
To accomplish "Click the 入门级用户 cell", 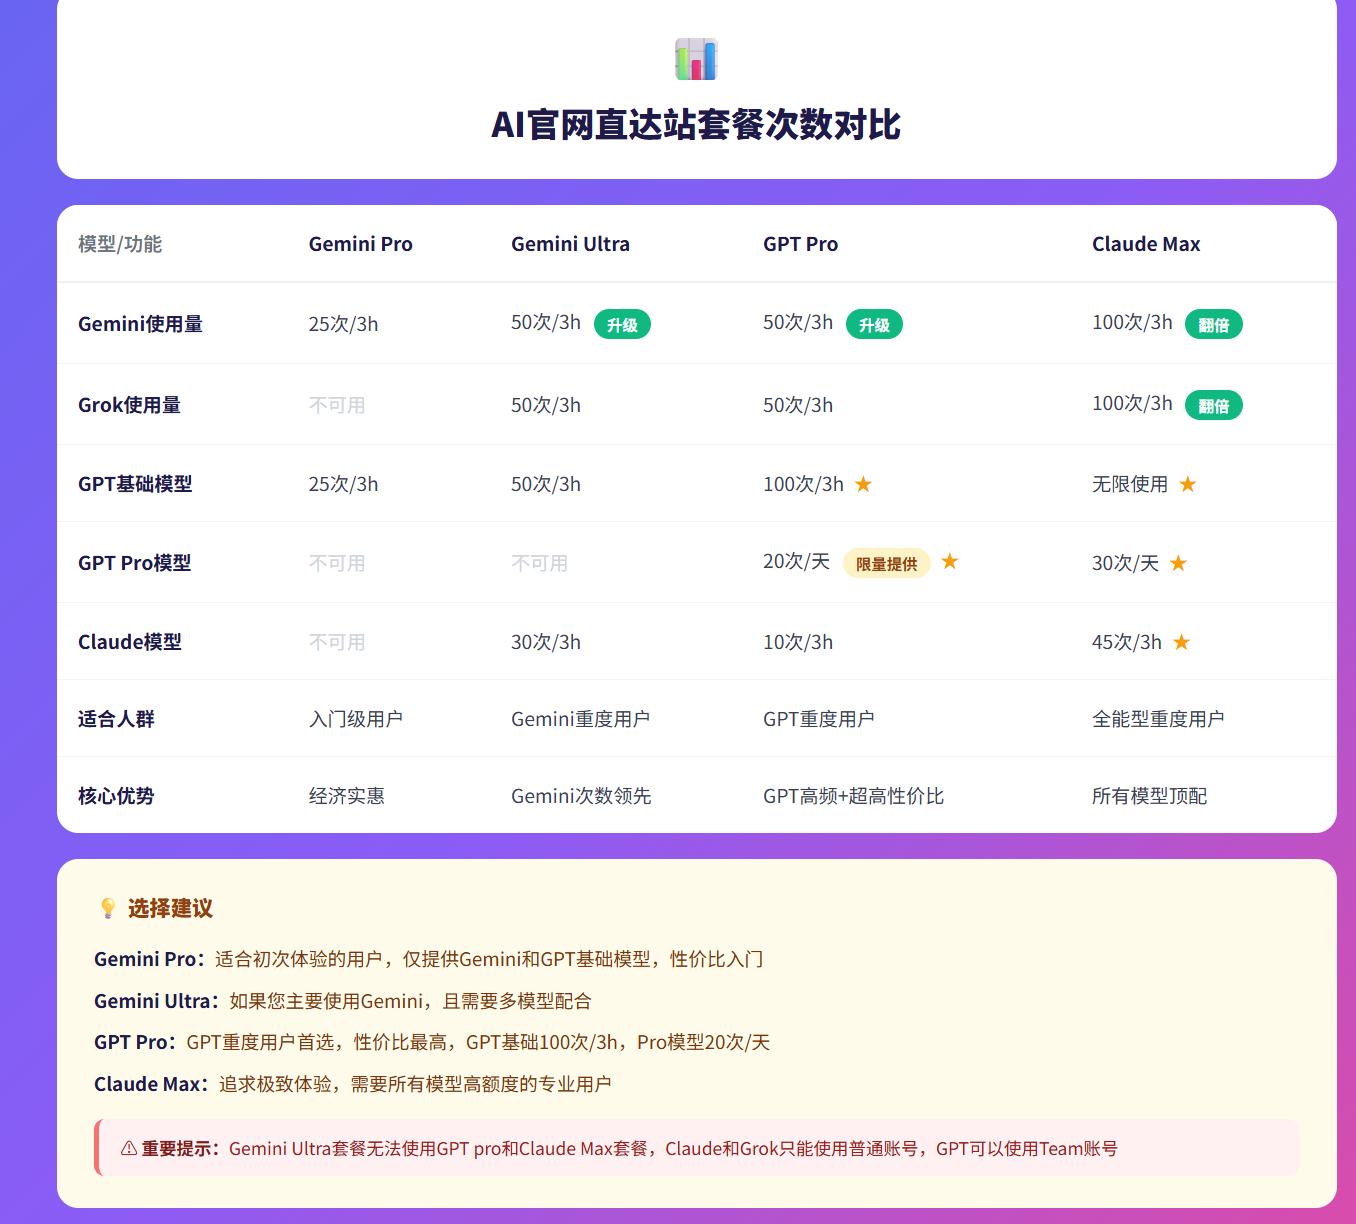I will (x=356, y=719).
